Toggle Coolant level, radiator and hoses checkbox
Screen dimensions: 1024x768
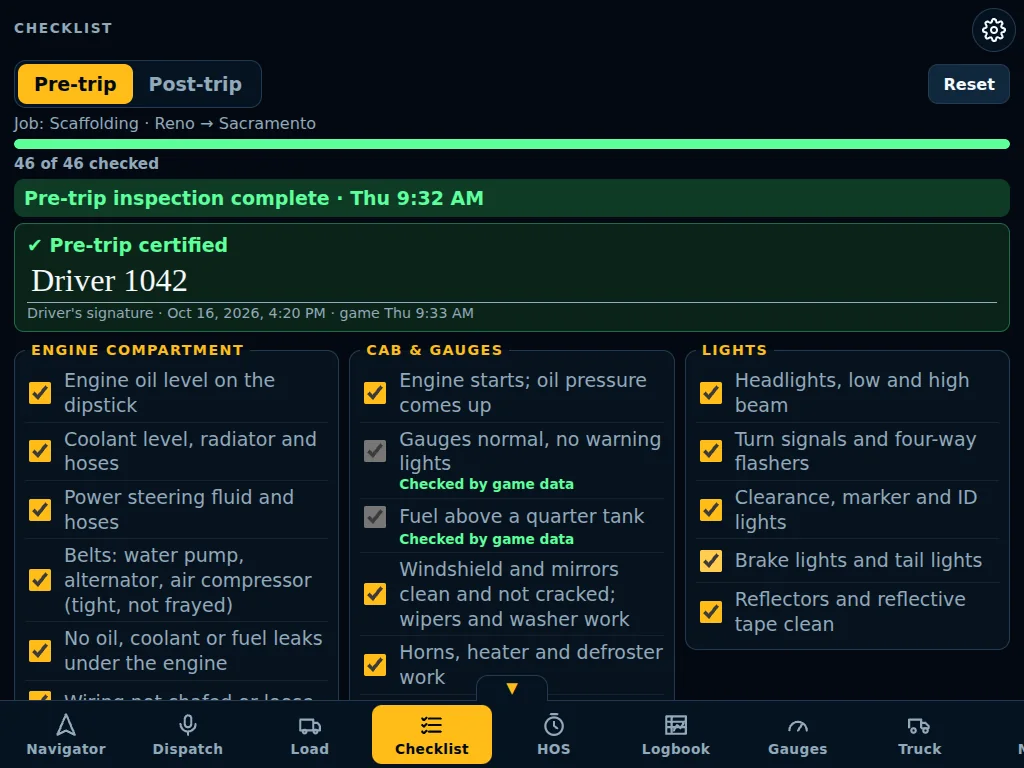coord(40,451)
